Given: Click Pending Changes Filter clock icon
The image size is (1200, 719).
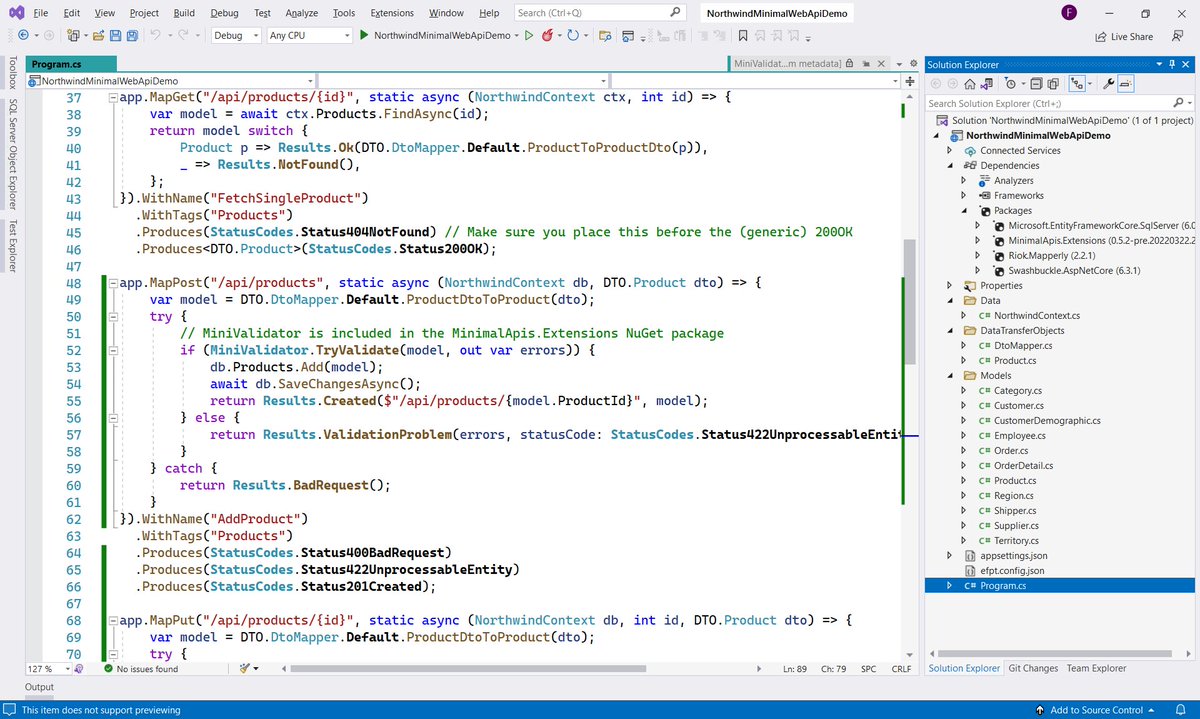Looking at the screenshot, I should (x=1012, y=84).
